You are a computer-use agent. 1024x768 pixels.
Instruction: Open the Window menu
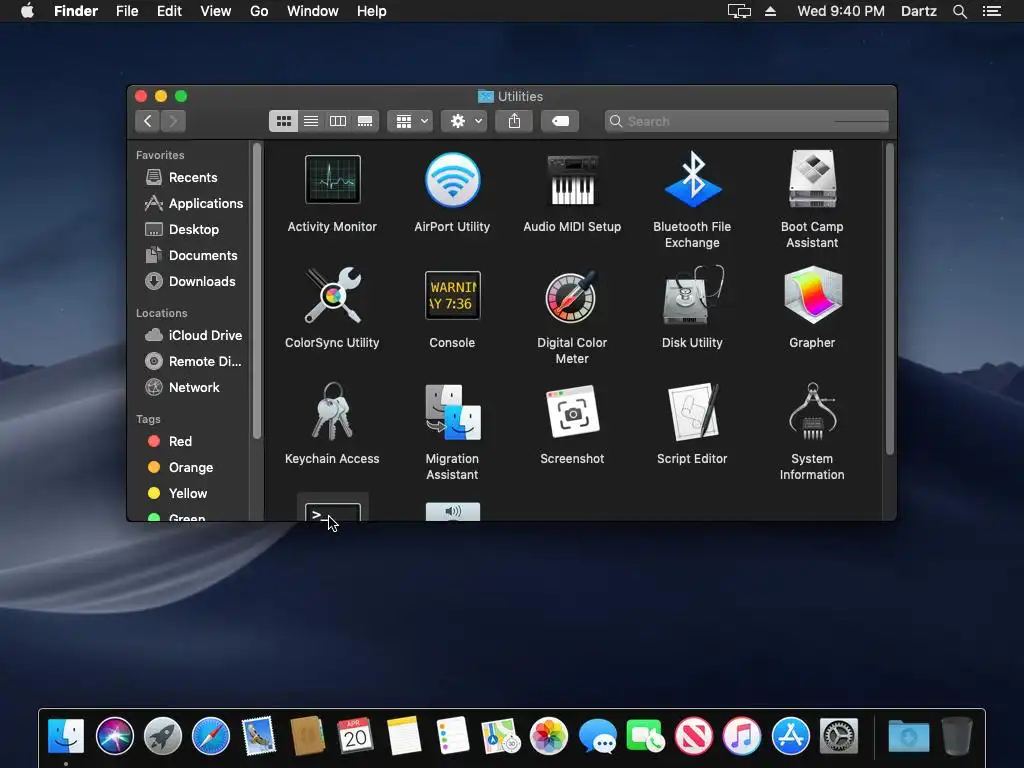click(x=313, y=11)
